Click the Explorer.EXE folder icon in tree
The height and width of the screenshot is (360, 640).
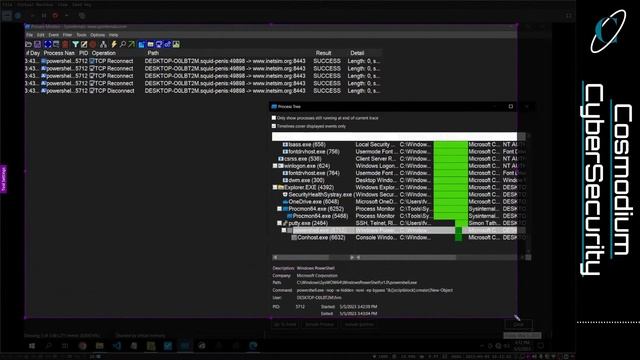tap(281, 187)
